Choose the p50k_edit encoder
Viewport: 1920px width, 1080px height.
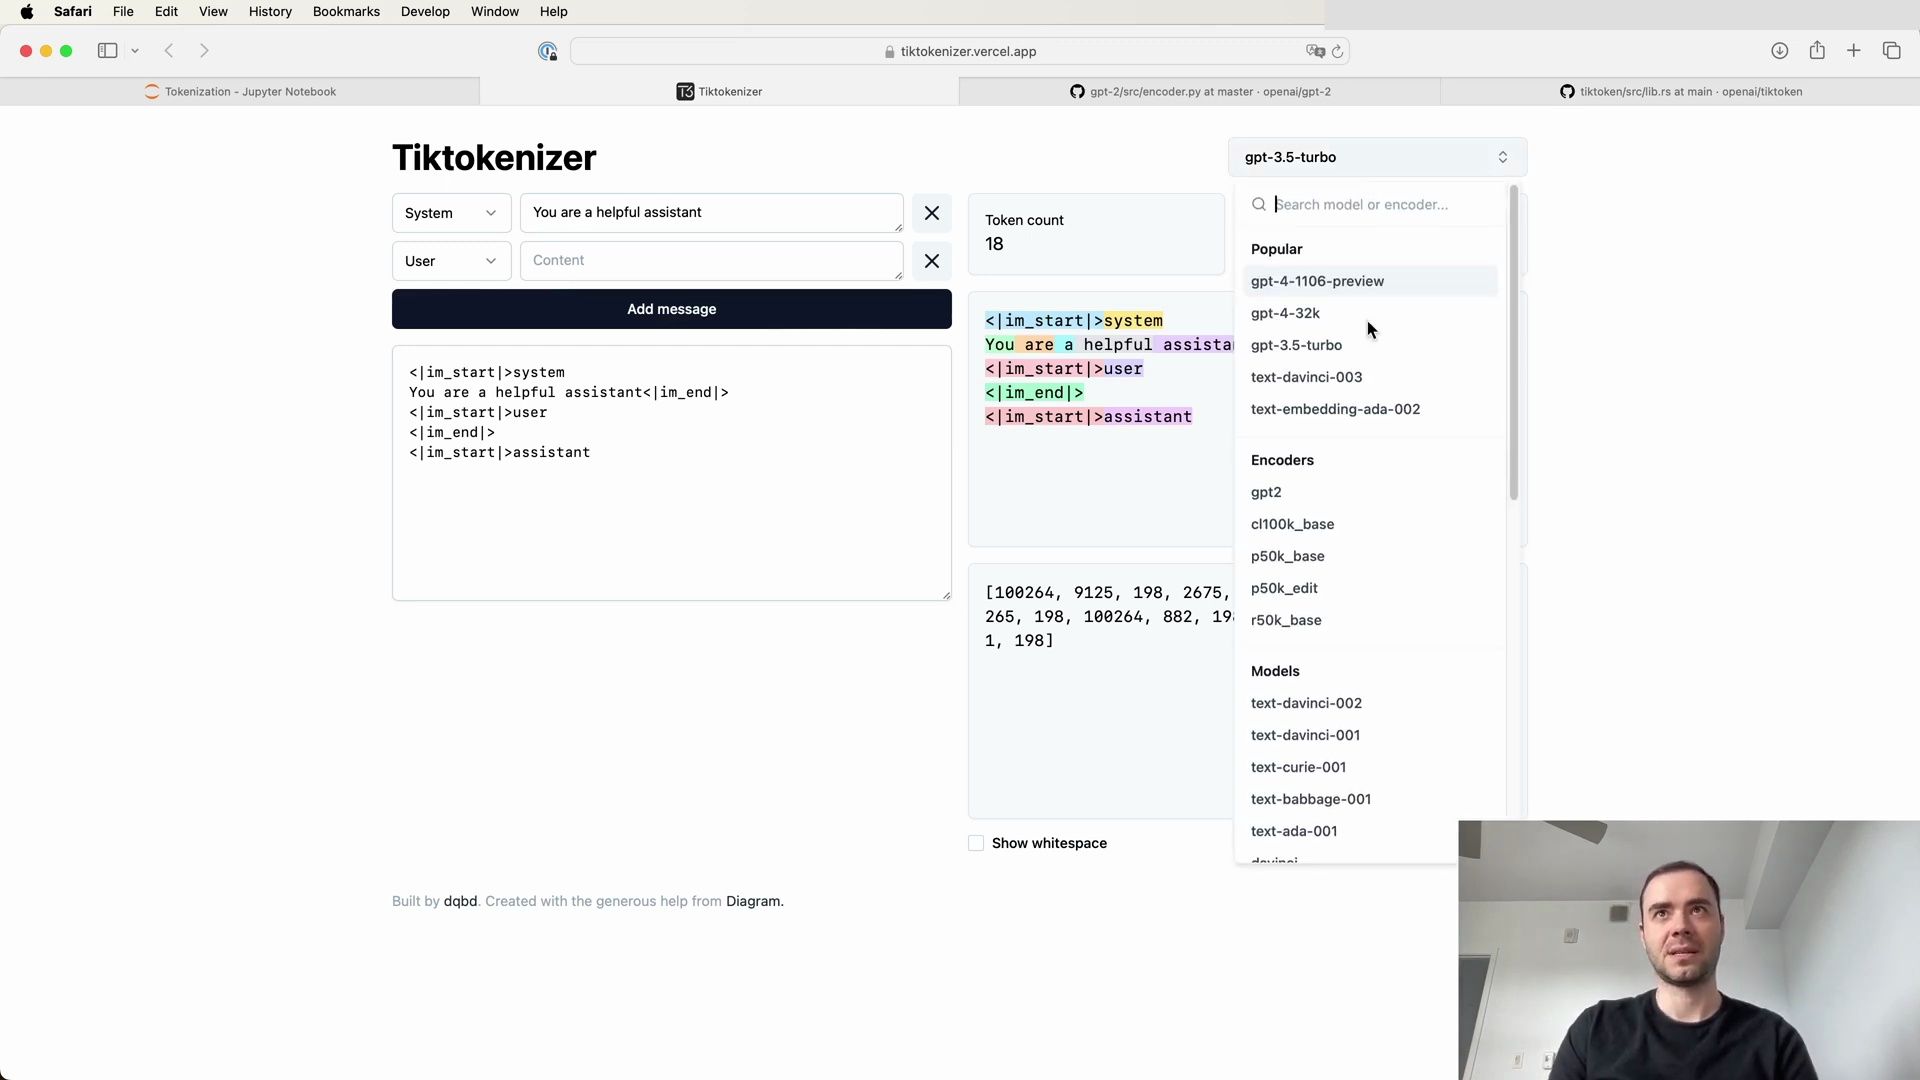[1369, 588]
